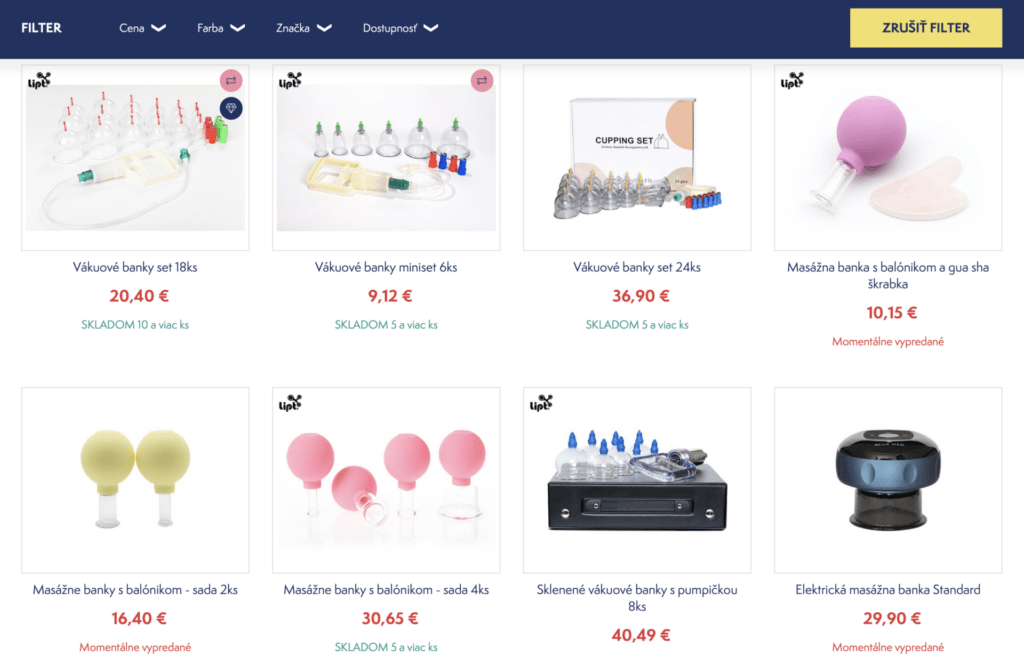The width and height of the screenshot is (1024, 656).
Task: Select the Cupping Set 24ks product image
Action: coord(637,157)
